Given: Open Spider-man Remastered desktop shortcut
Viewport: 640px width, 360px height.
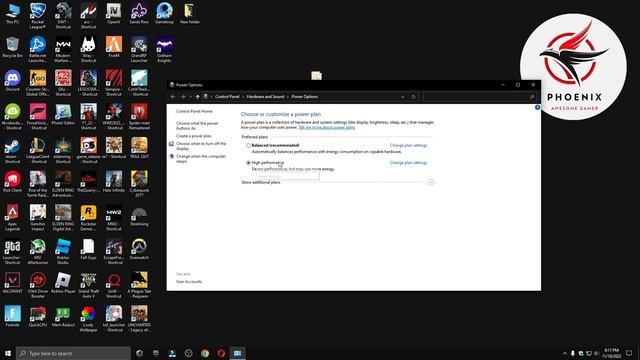Looking at the screenshot, I should [x=139, y=117].
